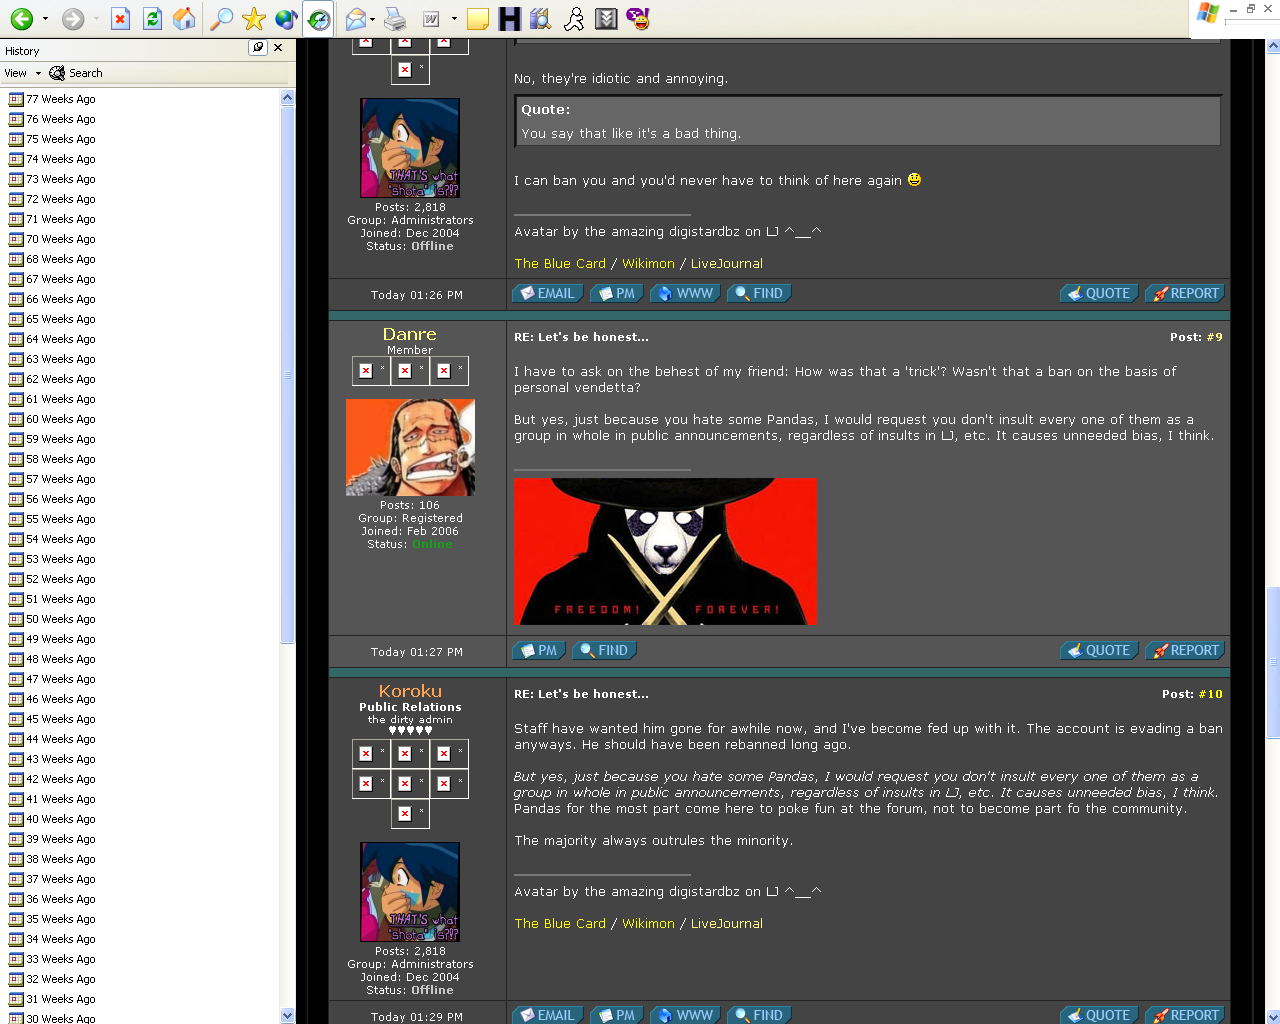Refresh the current page
The image size is (1280, 1024).
152,18
